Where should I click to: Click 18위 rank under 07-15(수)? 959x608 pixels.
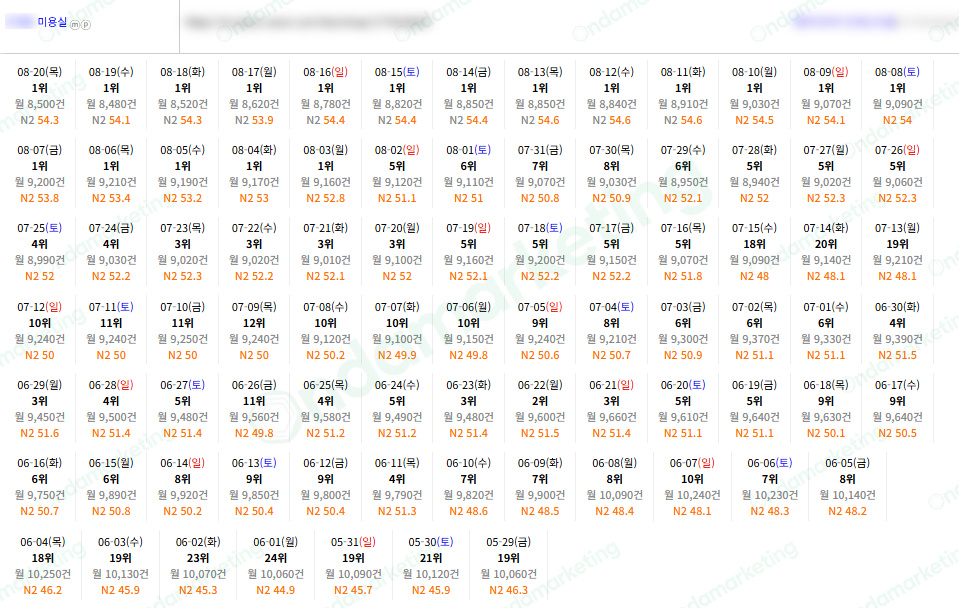click(755, 244)
